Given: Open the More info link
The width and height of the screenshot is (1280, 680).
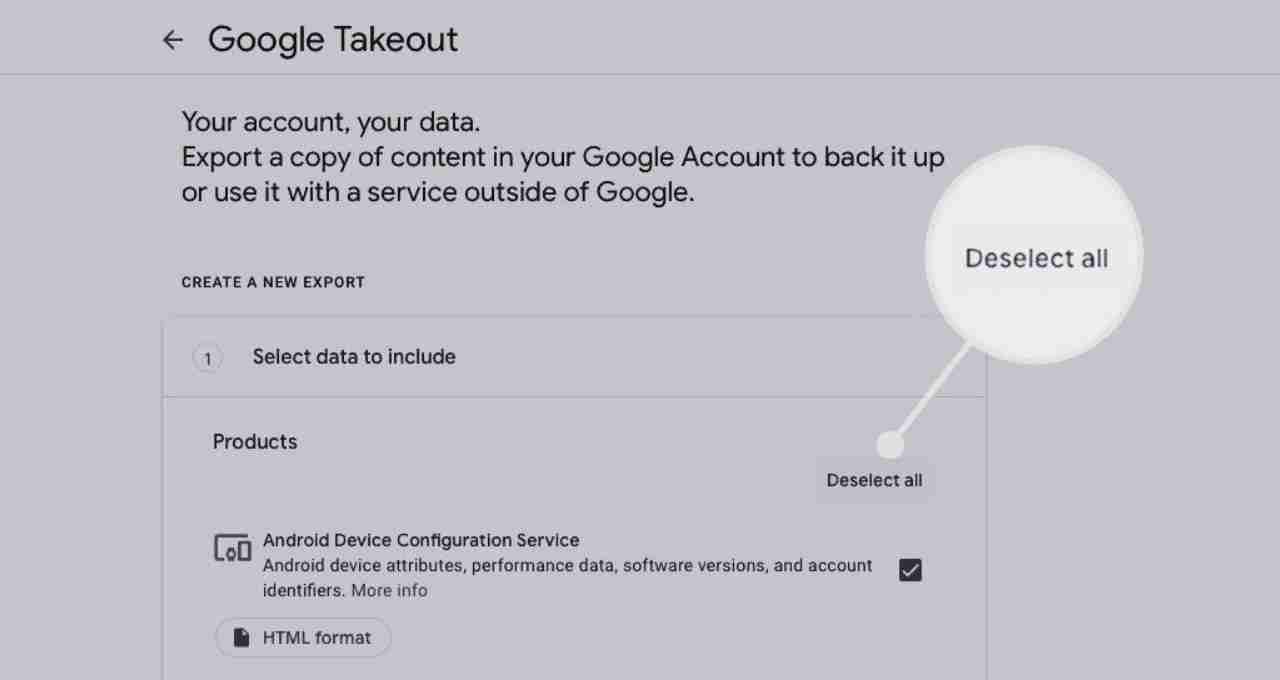Looking at the screenshot, I should point(389,591).
